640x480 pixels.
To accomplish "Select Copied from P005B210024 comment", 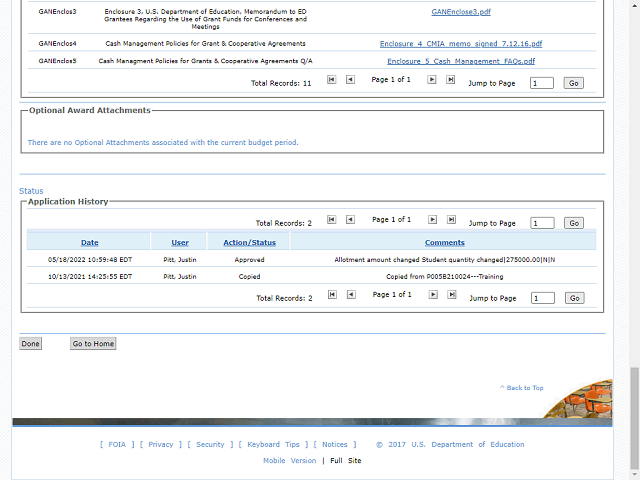I will [x=444, y=277].
